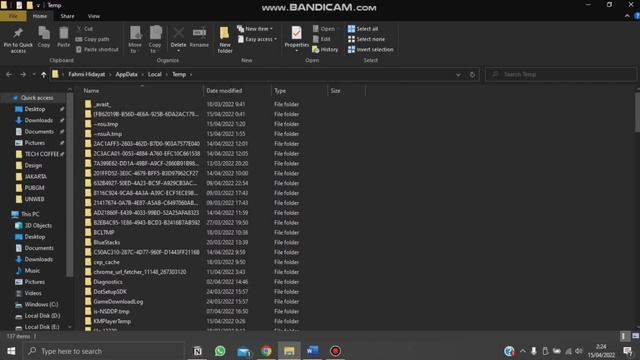Click Copy path in Clipboard group
The width and height of the screenshot is (640, 360).
pyautogui.click(x=92, y=39)
